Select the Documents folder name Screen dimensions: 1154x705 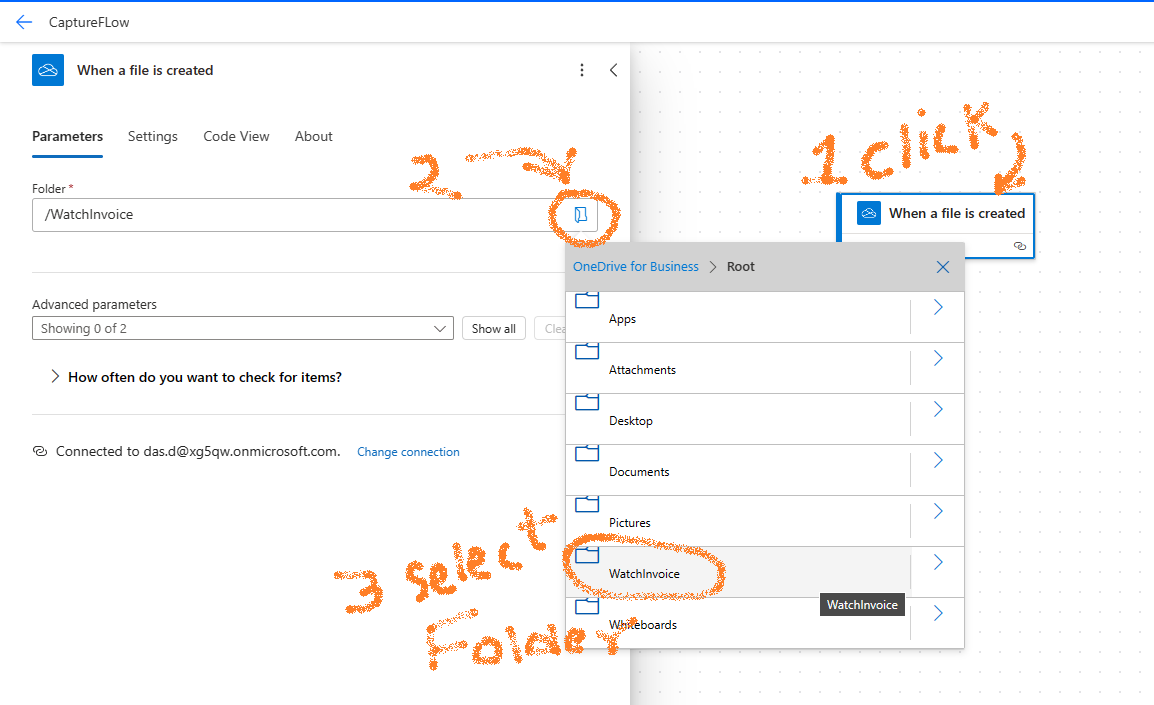(x=640, y=472)
